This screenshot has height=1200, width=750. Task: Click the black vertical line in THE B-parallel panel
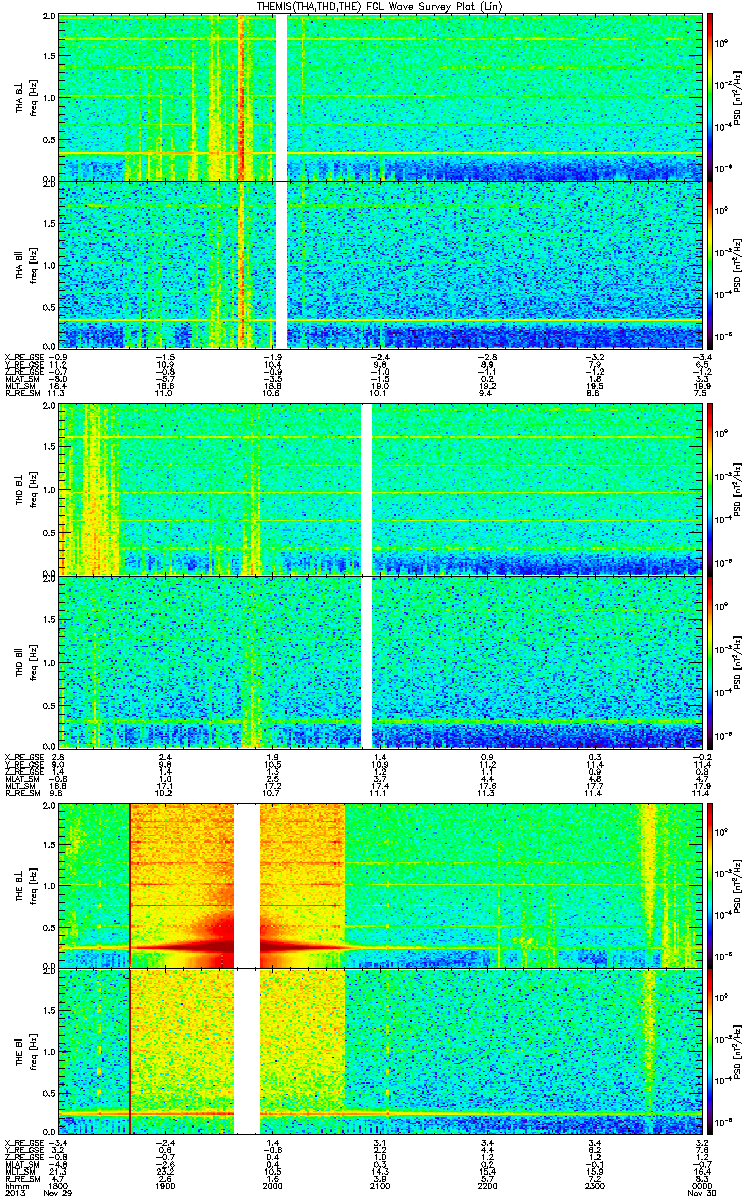[x=131, y=1052]
